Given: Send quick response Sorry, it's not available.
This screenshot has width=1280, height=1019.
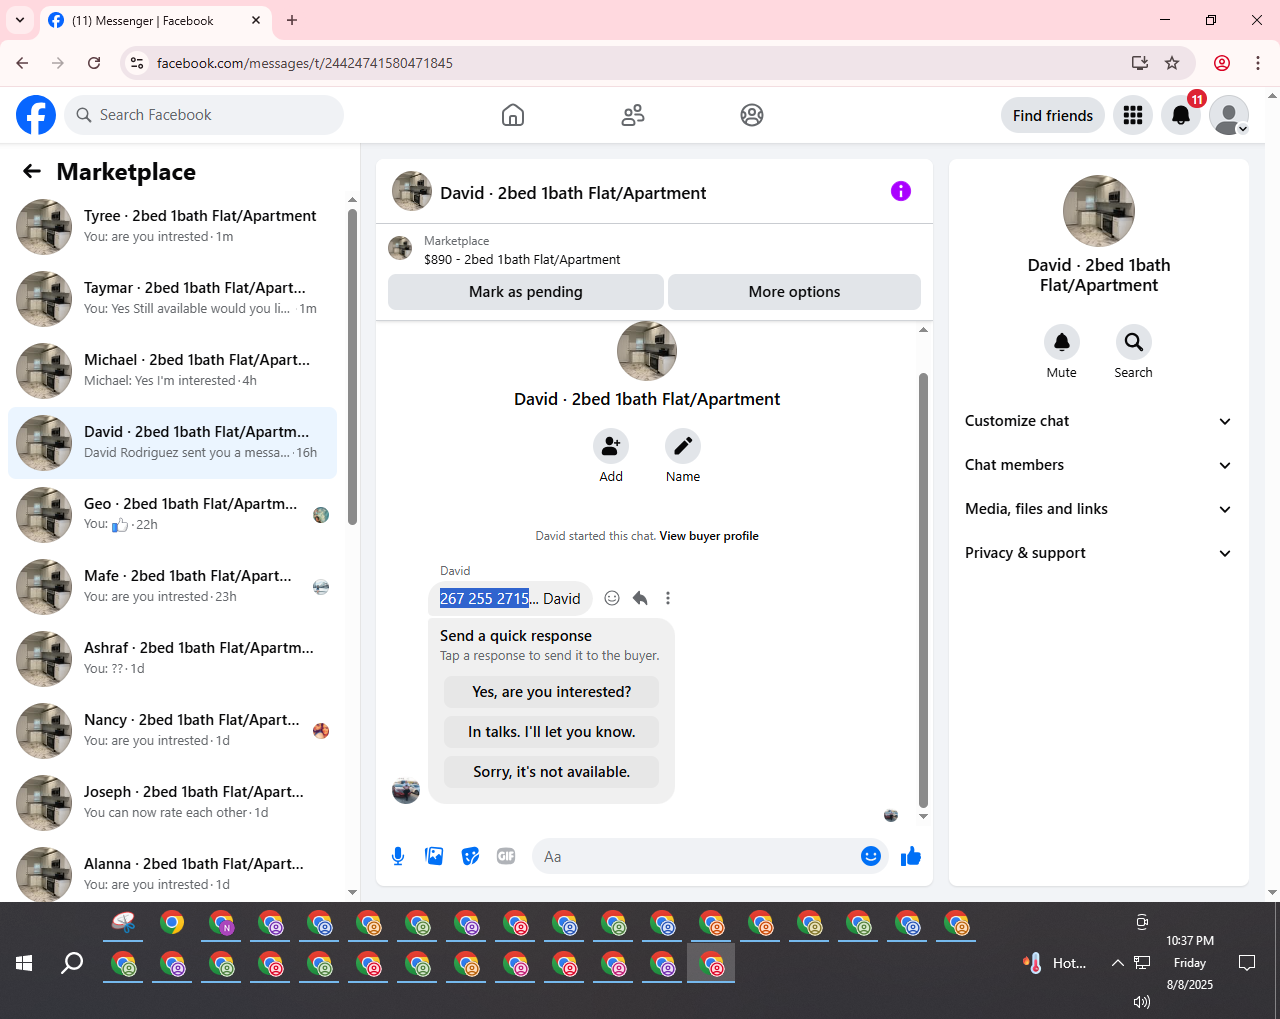Looking at the screenshot, I should click(x=552, y=772).
